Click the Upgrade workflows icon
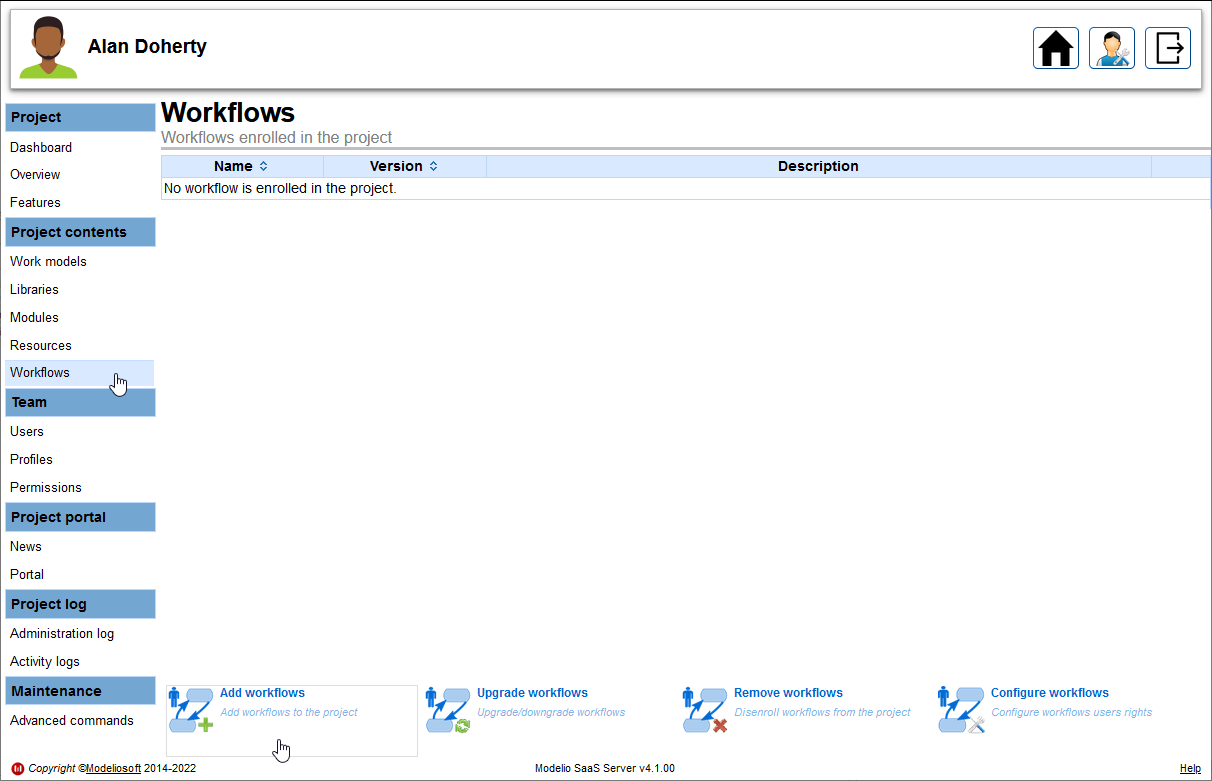 pyautogui.click(x=448, y=710)
